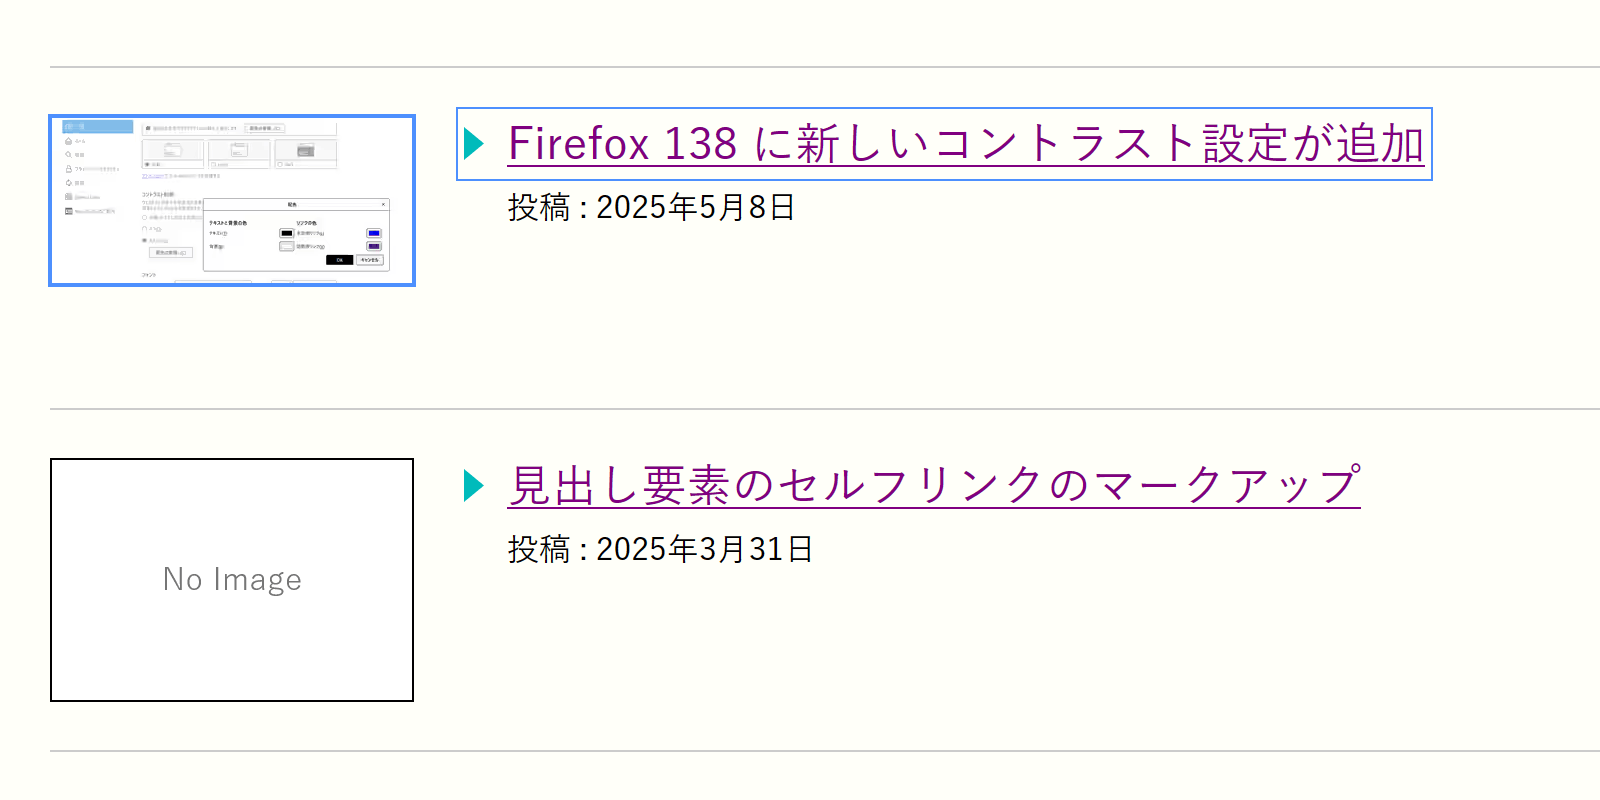The height and width of the screenshot is (800, 1600).
Task: Click the home icon in the thumbnail sidebar
Action: coord(68,141)
